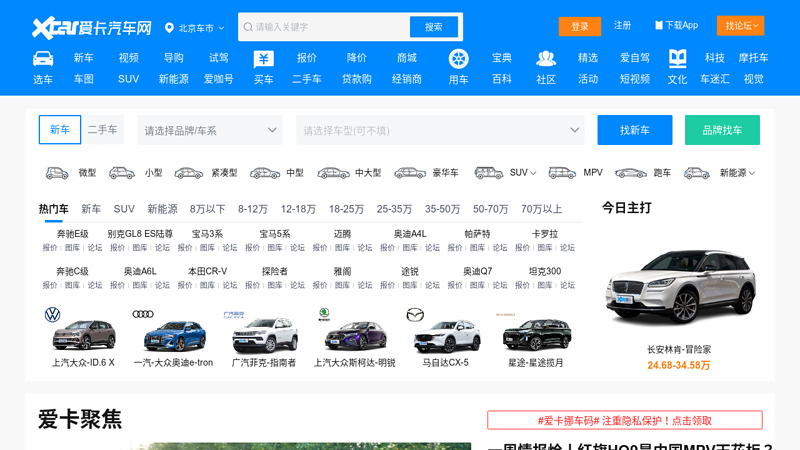Select the 微型 car type icon
This screenshot has height=450, width=800.
click(57, 173)
